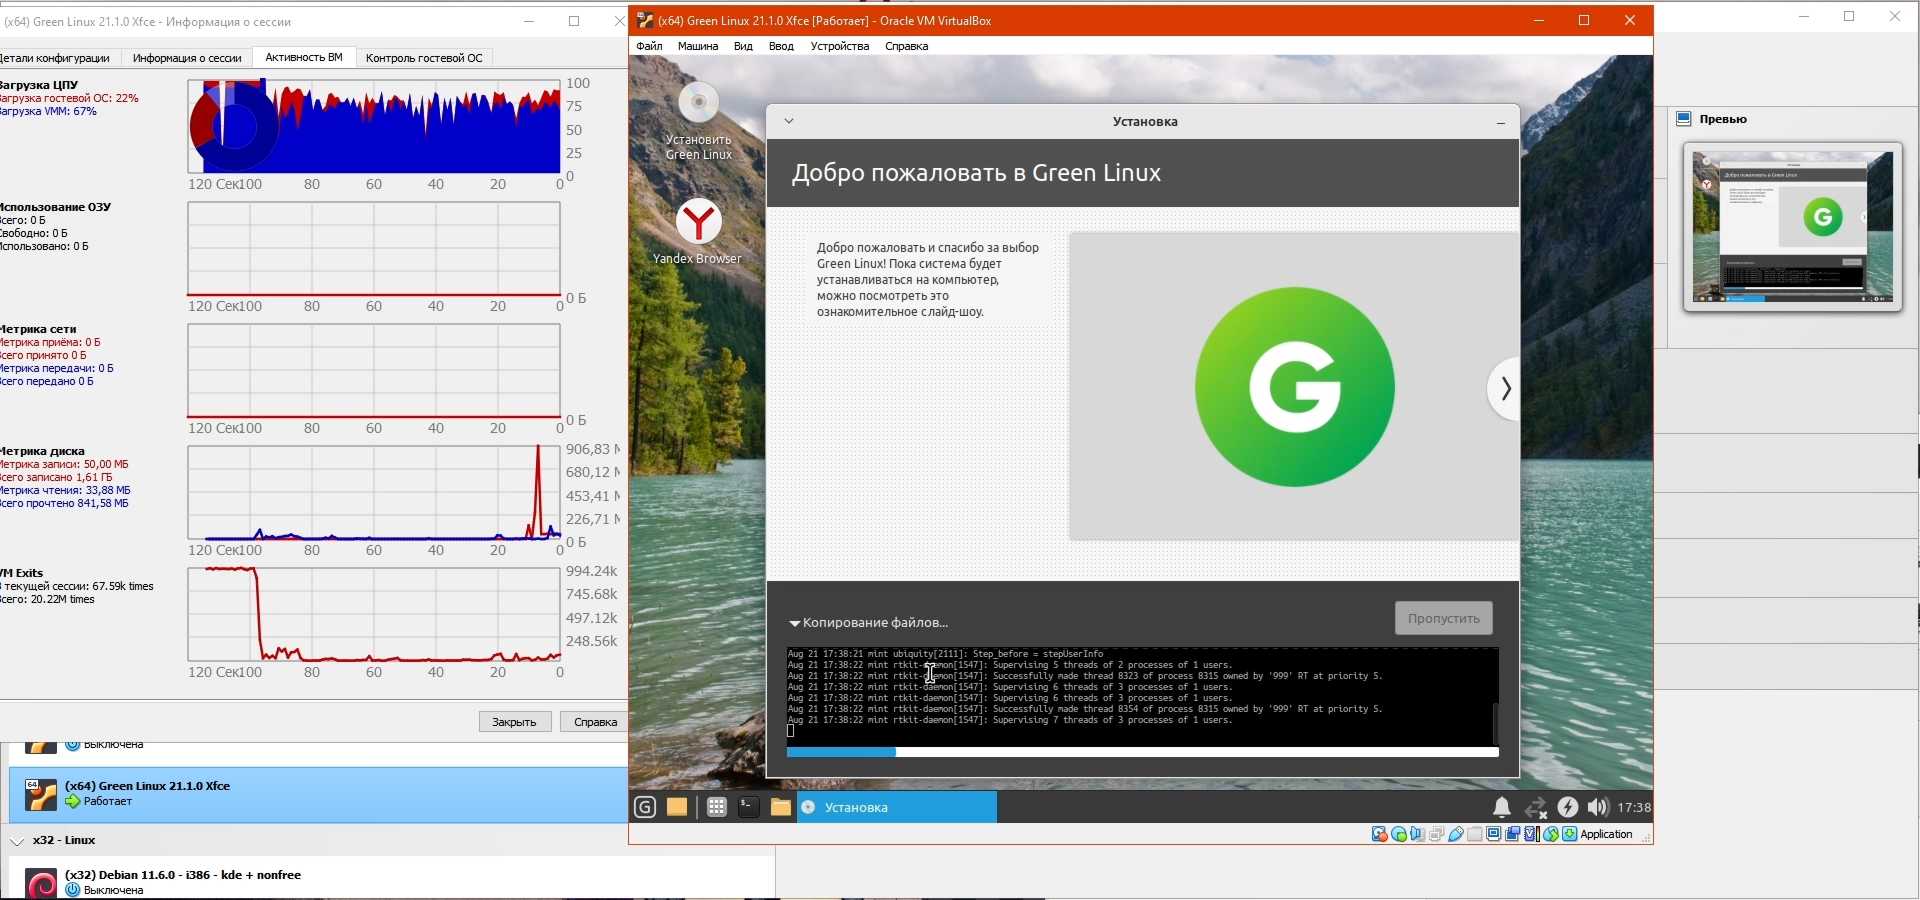
Task: Click the 'Application' label in VirtualBox status bar
Action: pyautogui.click(x=1606, y=834)
